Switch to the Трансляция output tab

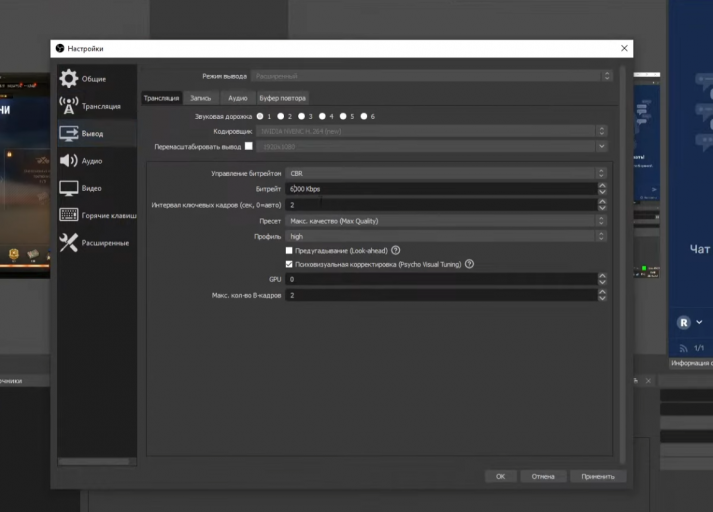point(161,98)
